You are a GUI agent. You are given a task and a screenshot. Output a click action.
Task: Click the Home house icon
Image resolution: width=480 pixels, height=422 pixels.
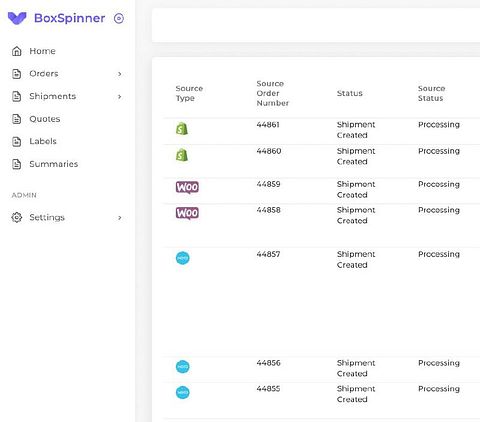pyautogui.click(x=17, y=51)
